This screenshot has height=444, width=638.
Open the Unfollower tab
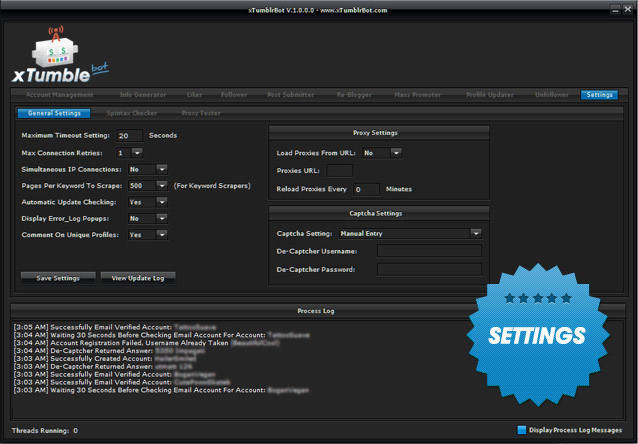[552, 95]
